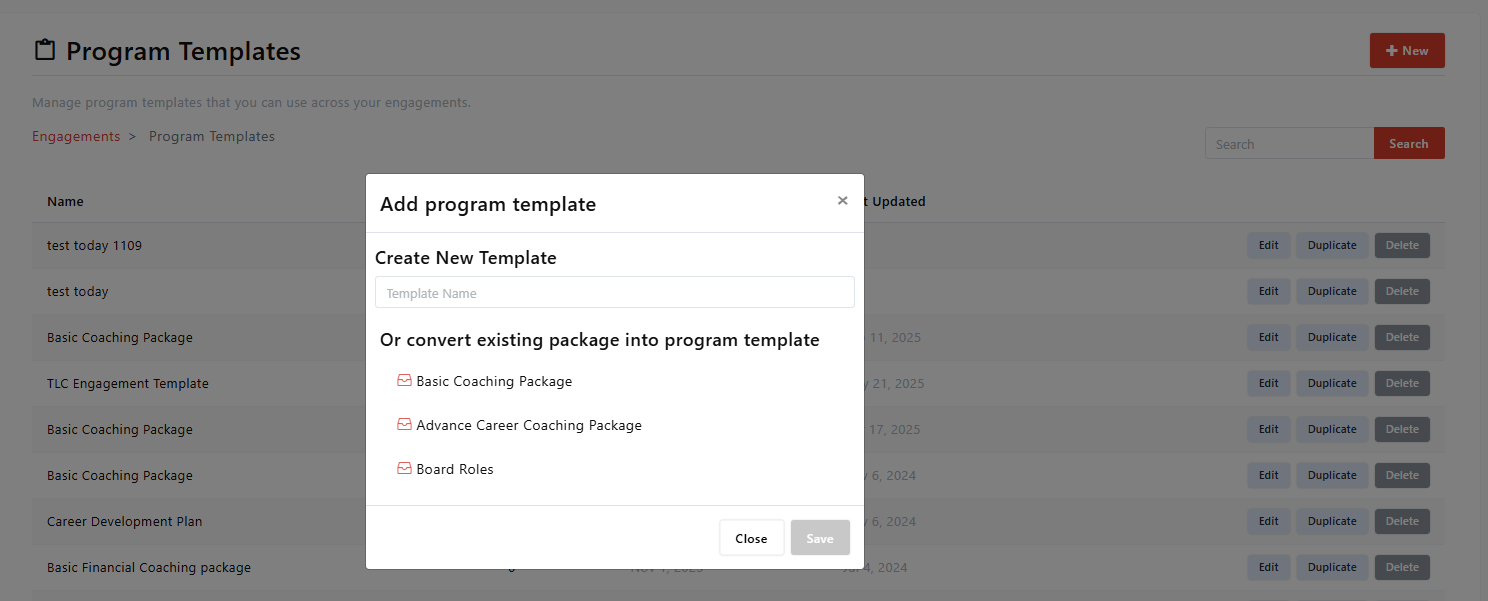1488x601 pixels.
Task: Close the dialog with the X icon
Action: click(842, 201)
